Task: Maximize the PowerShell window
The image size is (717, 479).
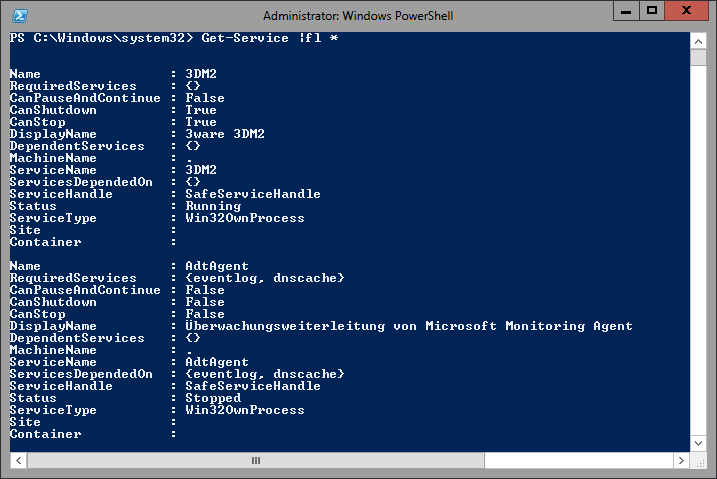Action: tap(652, 11)
